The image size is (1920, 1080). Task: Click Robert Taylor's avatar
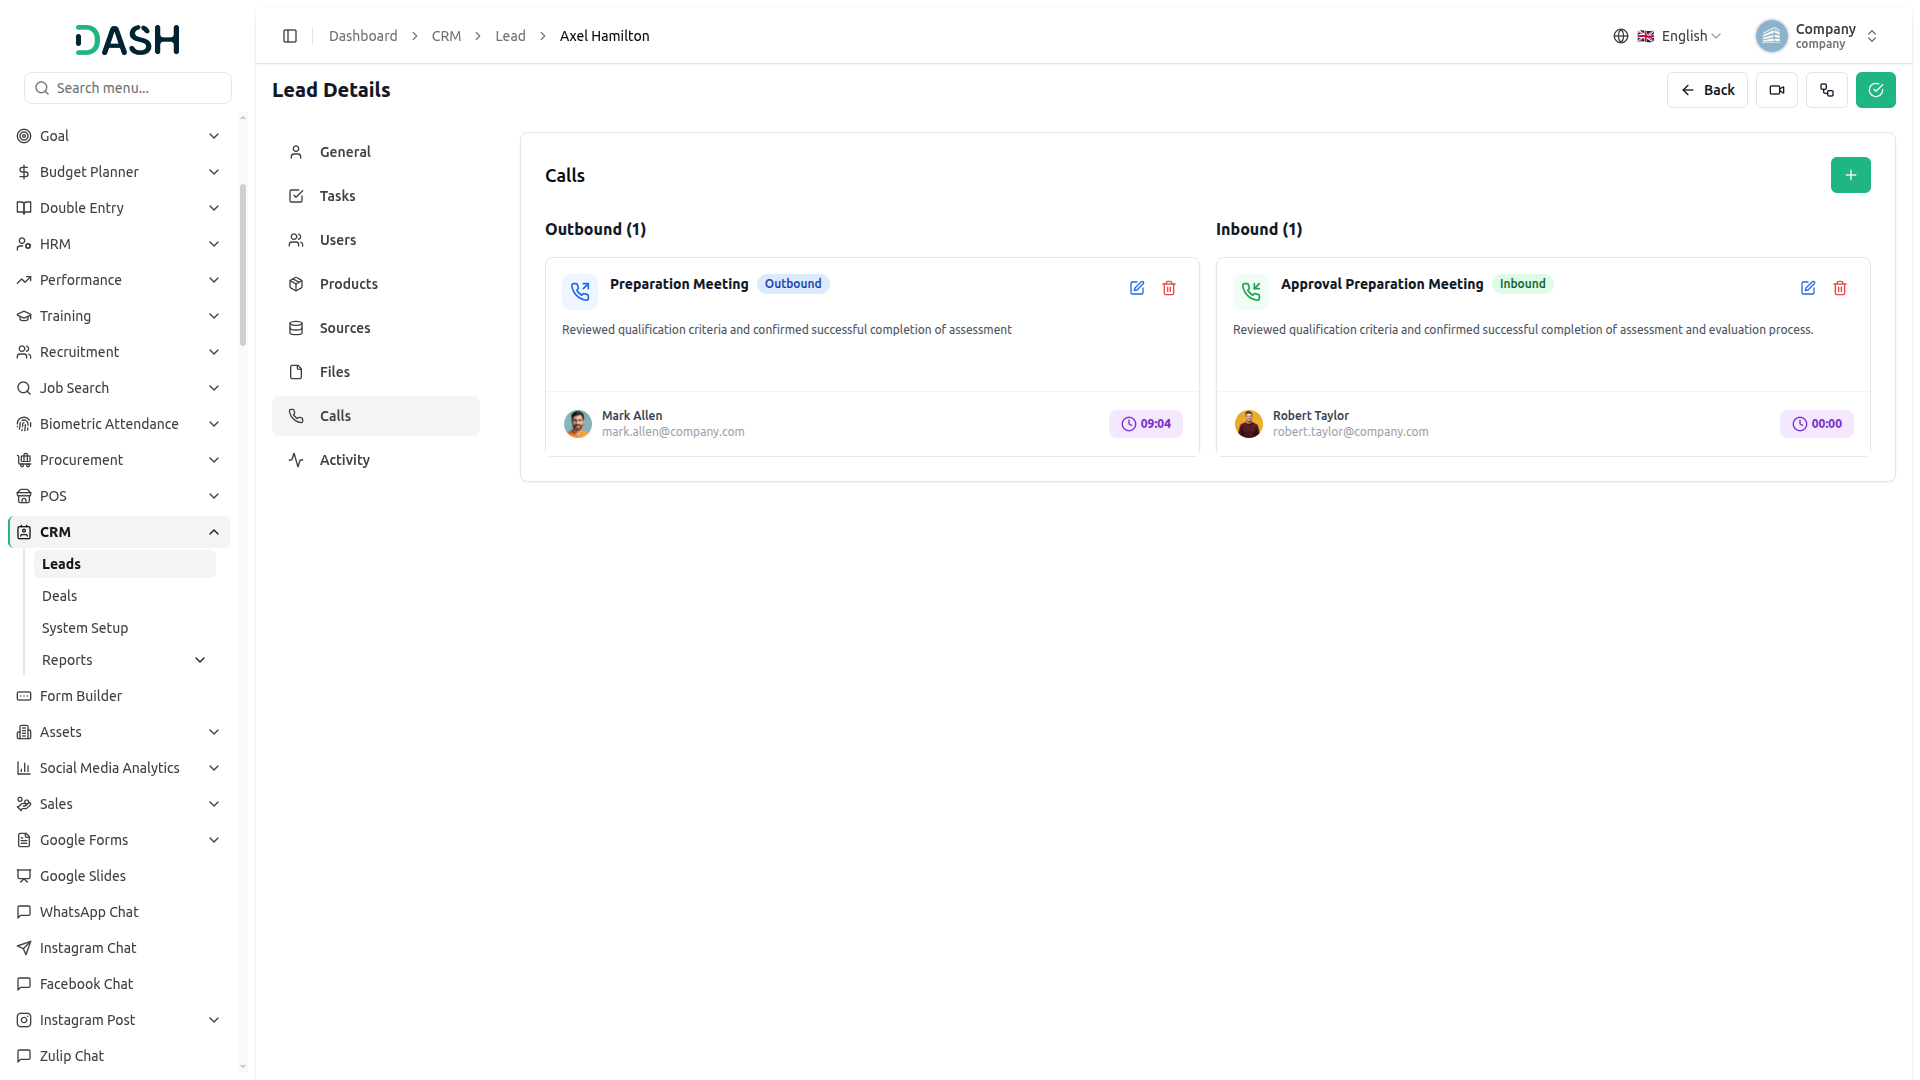(1249, 424)
